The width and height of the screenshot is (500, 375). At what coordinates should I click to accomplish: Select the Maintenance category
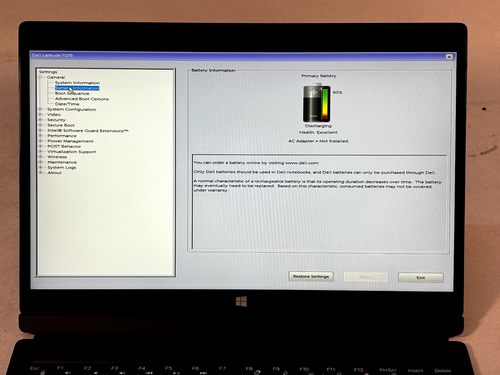[62, 162]
